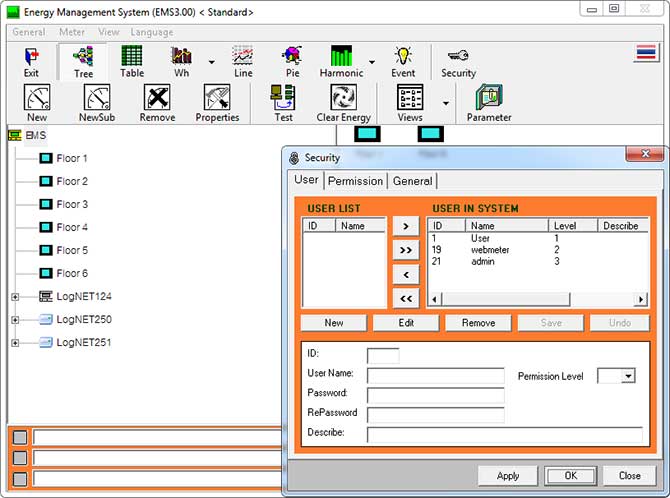
Task: Open the Event light bulb icon
Action: click(x=403, y=56)
